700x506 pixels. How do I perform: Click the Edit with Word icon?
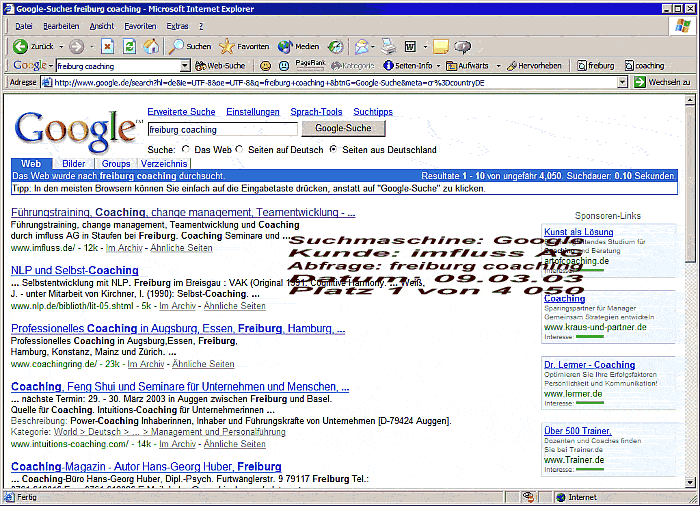coord(410,46)
